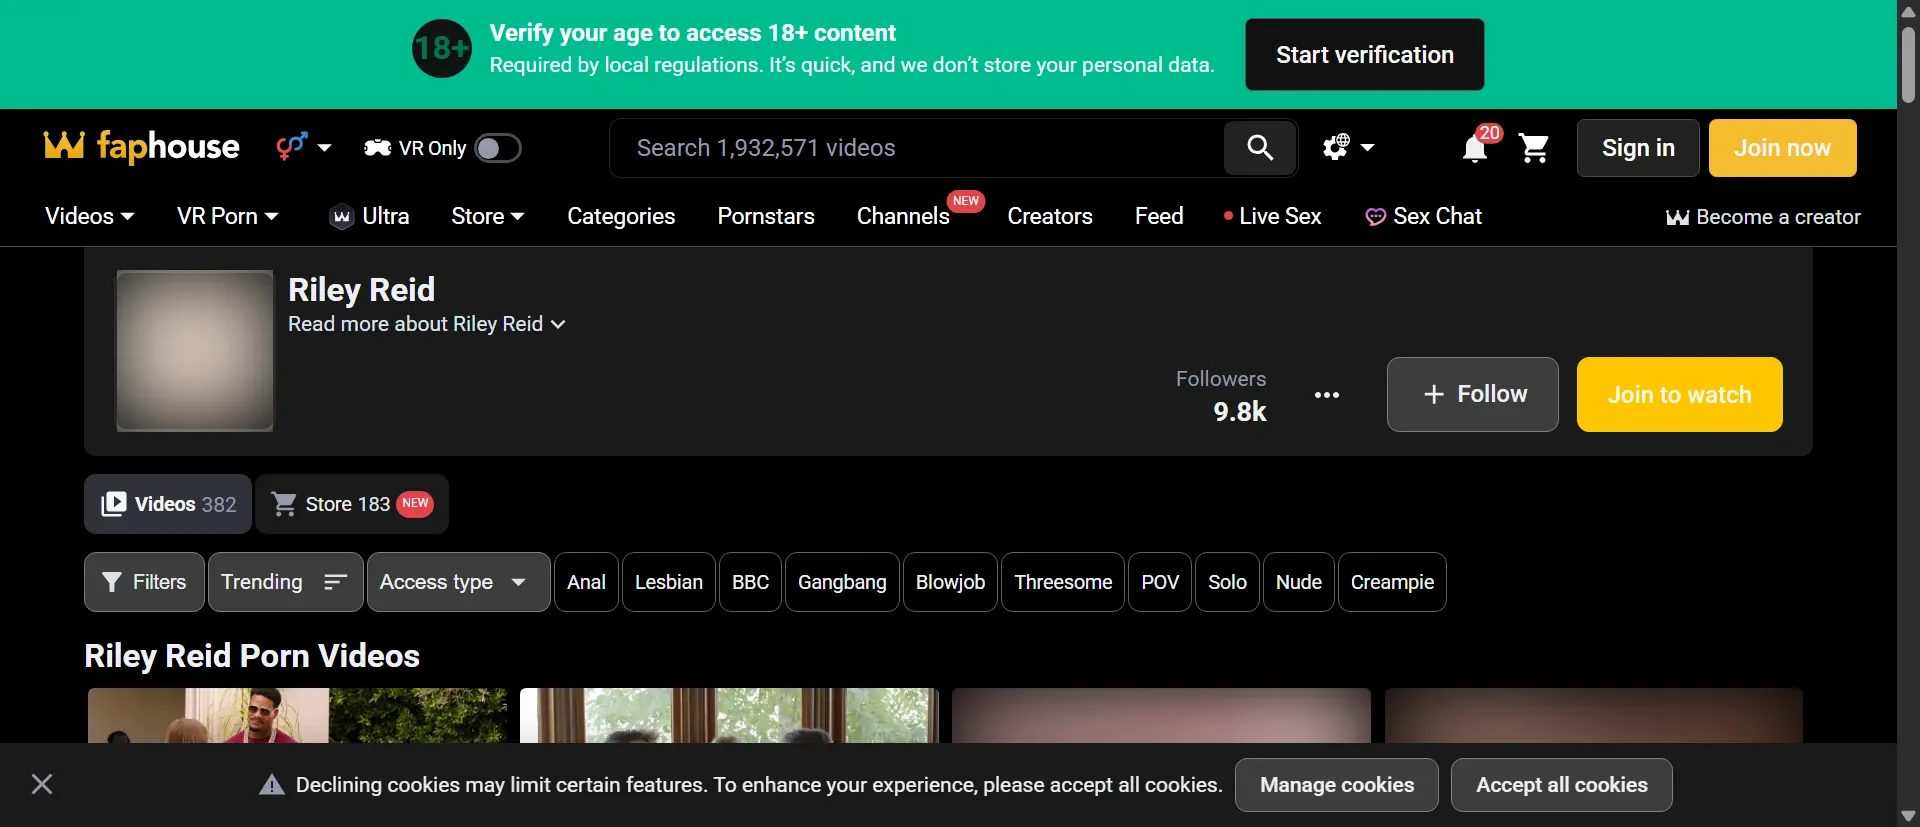
Task: Open Live Sex link
Action: coord(1272,216)
